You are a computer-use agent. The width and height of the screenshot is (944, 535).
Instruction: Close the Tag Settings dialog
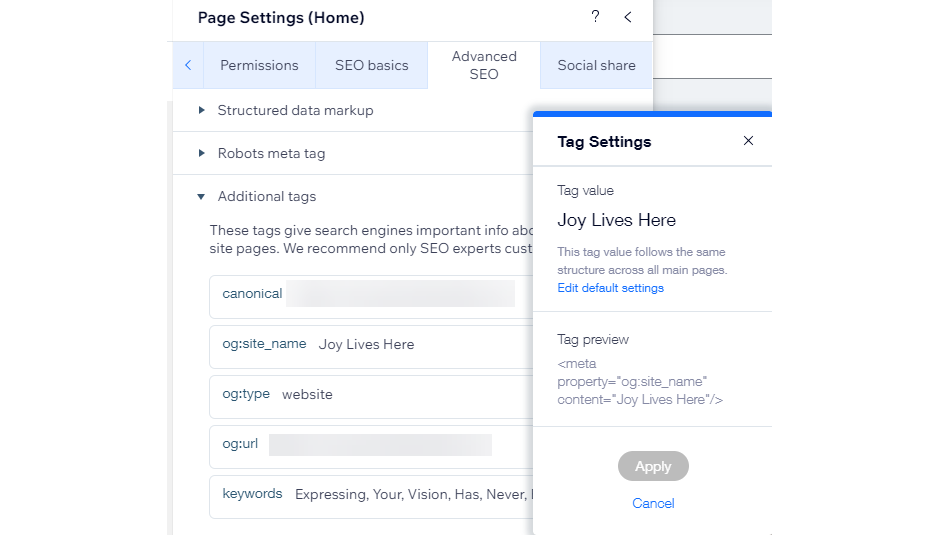(748, 141)
